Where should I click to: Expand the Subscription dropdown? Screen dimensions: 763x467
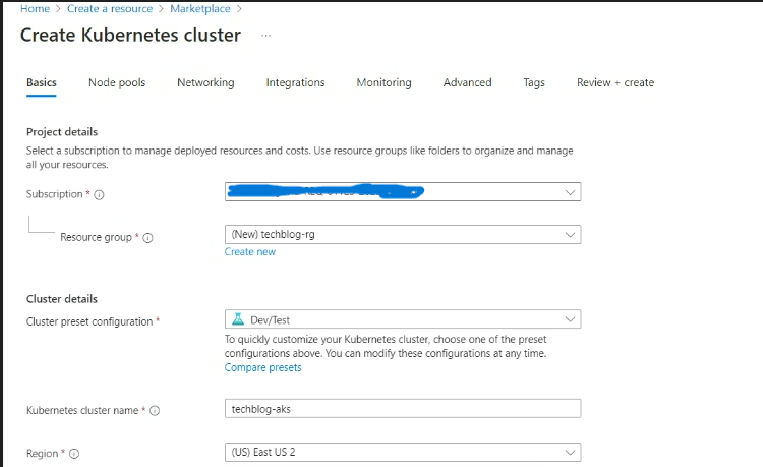tap(570, 192)
